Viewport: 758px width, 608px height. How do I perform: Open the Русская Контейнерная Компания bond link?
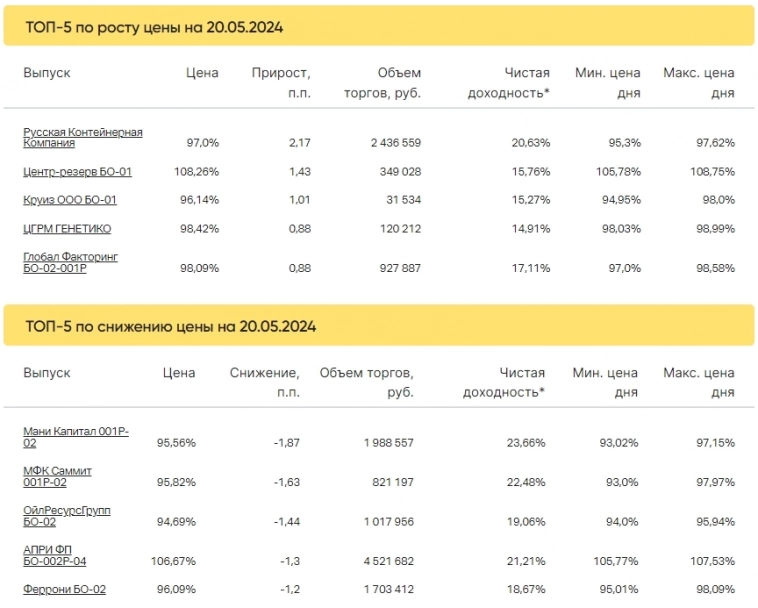tap(82, 137)
